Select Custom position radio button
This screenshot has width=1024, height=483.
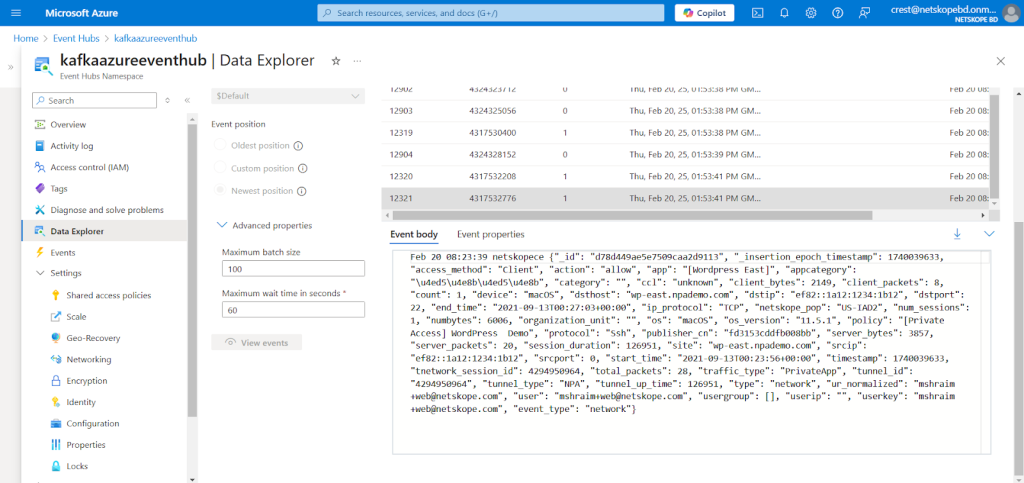point(220,168)
